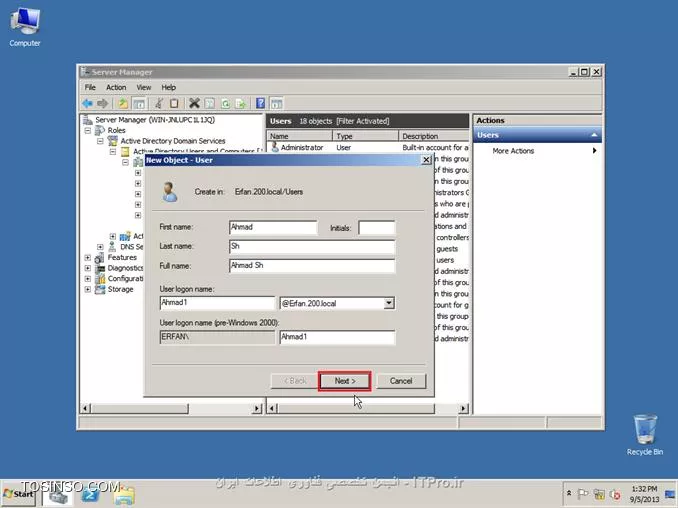
Task: Expand the Features tree node
Action: pyautogui.click(x=88, y=258)
